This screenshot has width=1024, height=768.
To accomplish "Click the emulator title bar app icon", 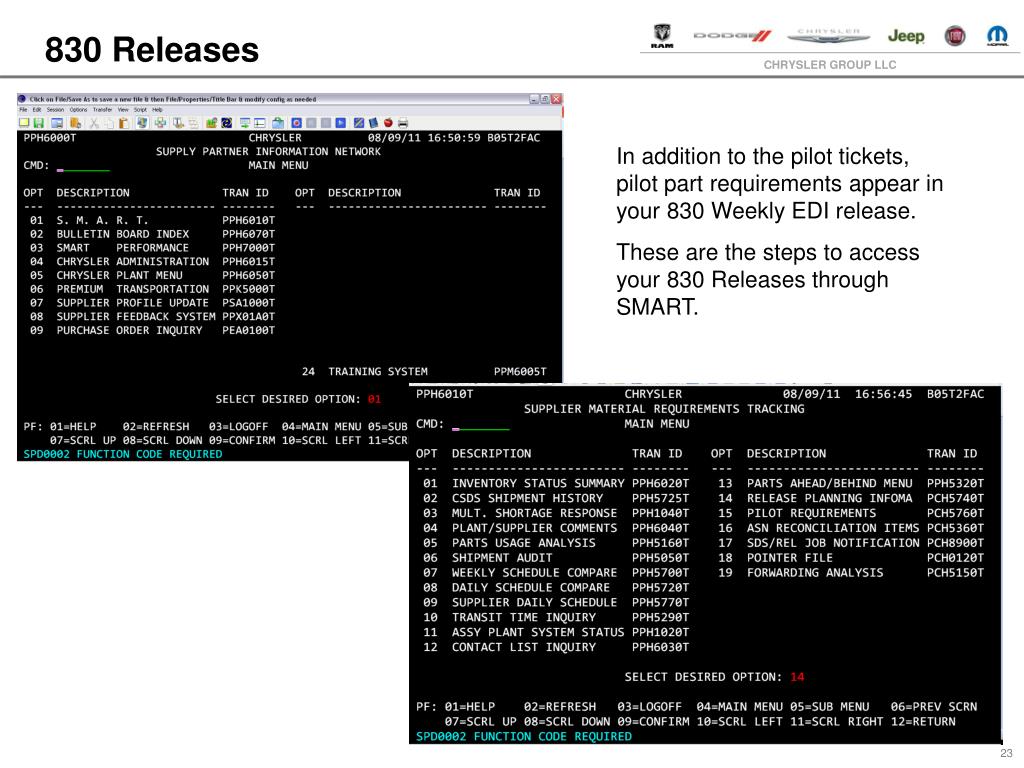I will coord(22,99).
